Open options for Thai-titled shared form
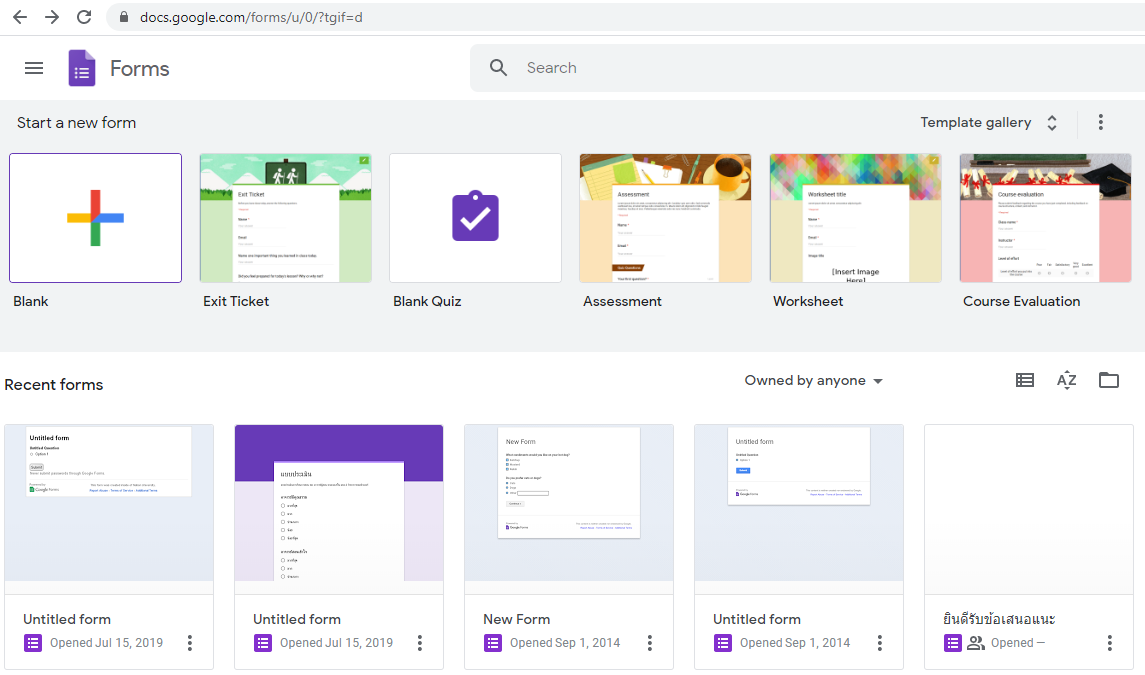1145x675 pixels. pos(1110,643)
